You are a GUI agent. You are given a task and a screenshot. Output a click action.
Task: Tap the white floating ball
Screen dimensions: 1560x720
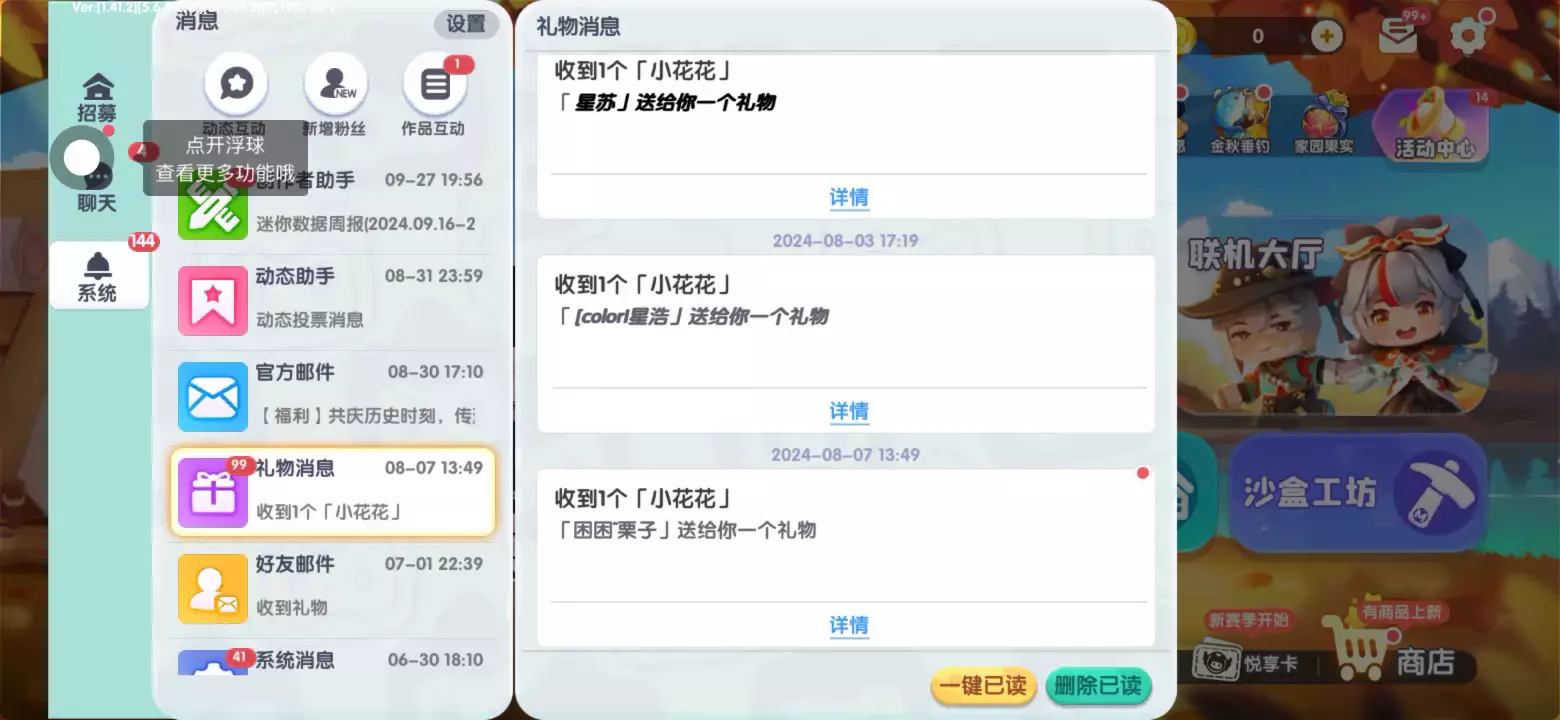(82, 158)
